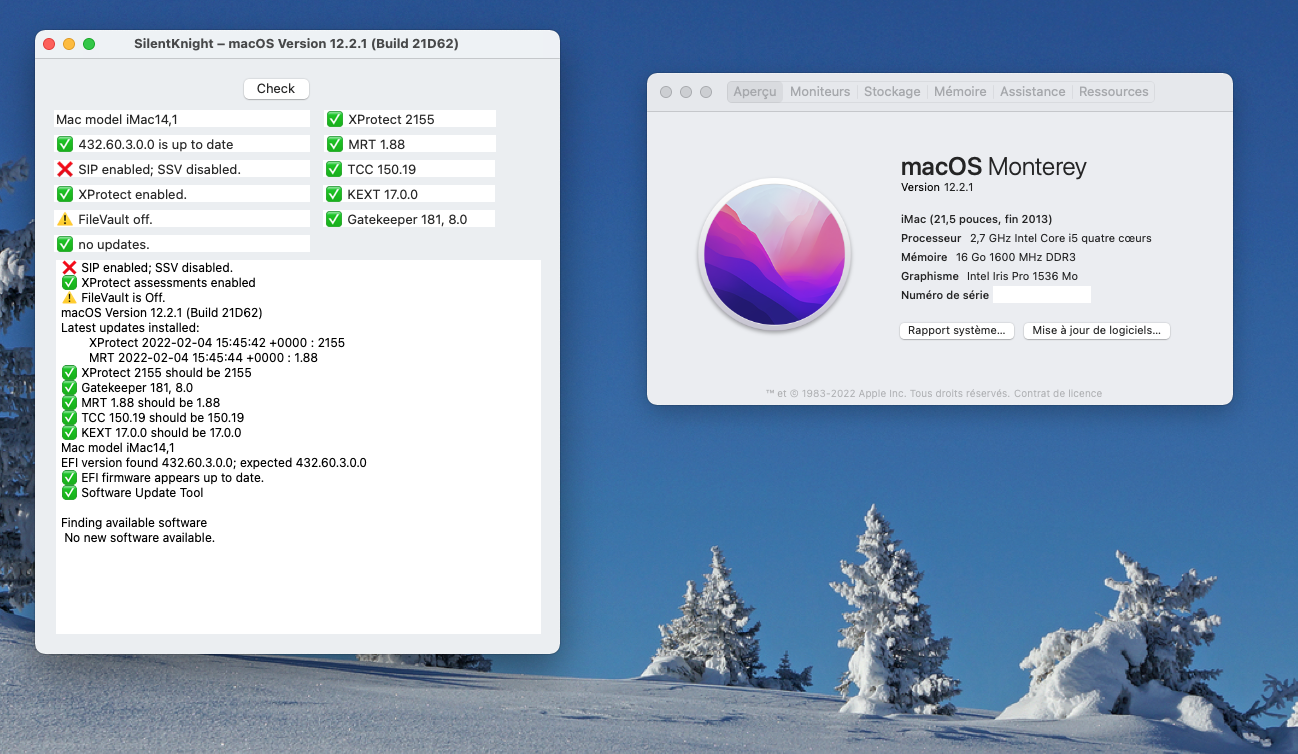This screenshot has width=1298, height=754.
Task: Click log line 'MRT 2022-02-04 15:45:44 +0000 : 1.88'
Action: click(203, 358)
